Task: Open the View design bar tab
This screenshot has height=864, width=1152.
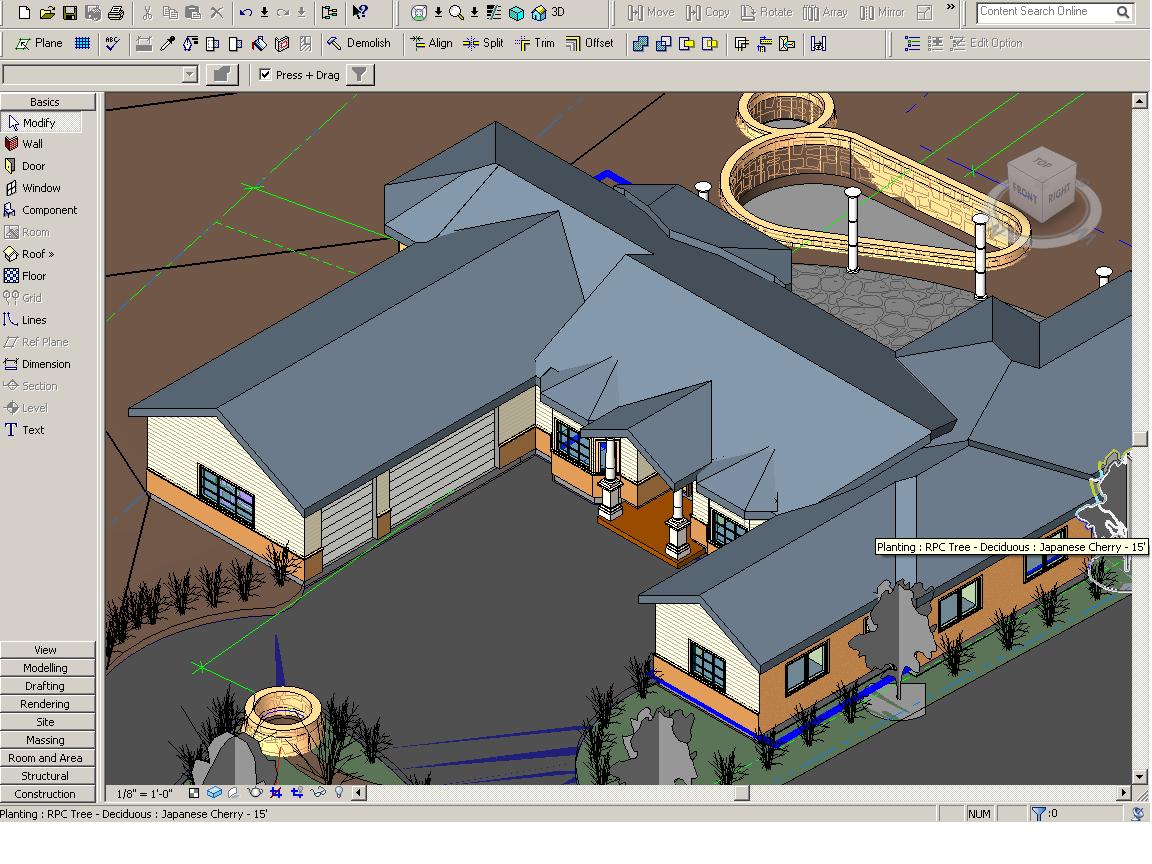Action: [48, 649]
